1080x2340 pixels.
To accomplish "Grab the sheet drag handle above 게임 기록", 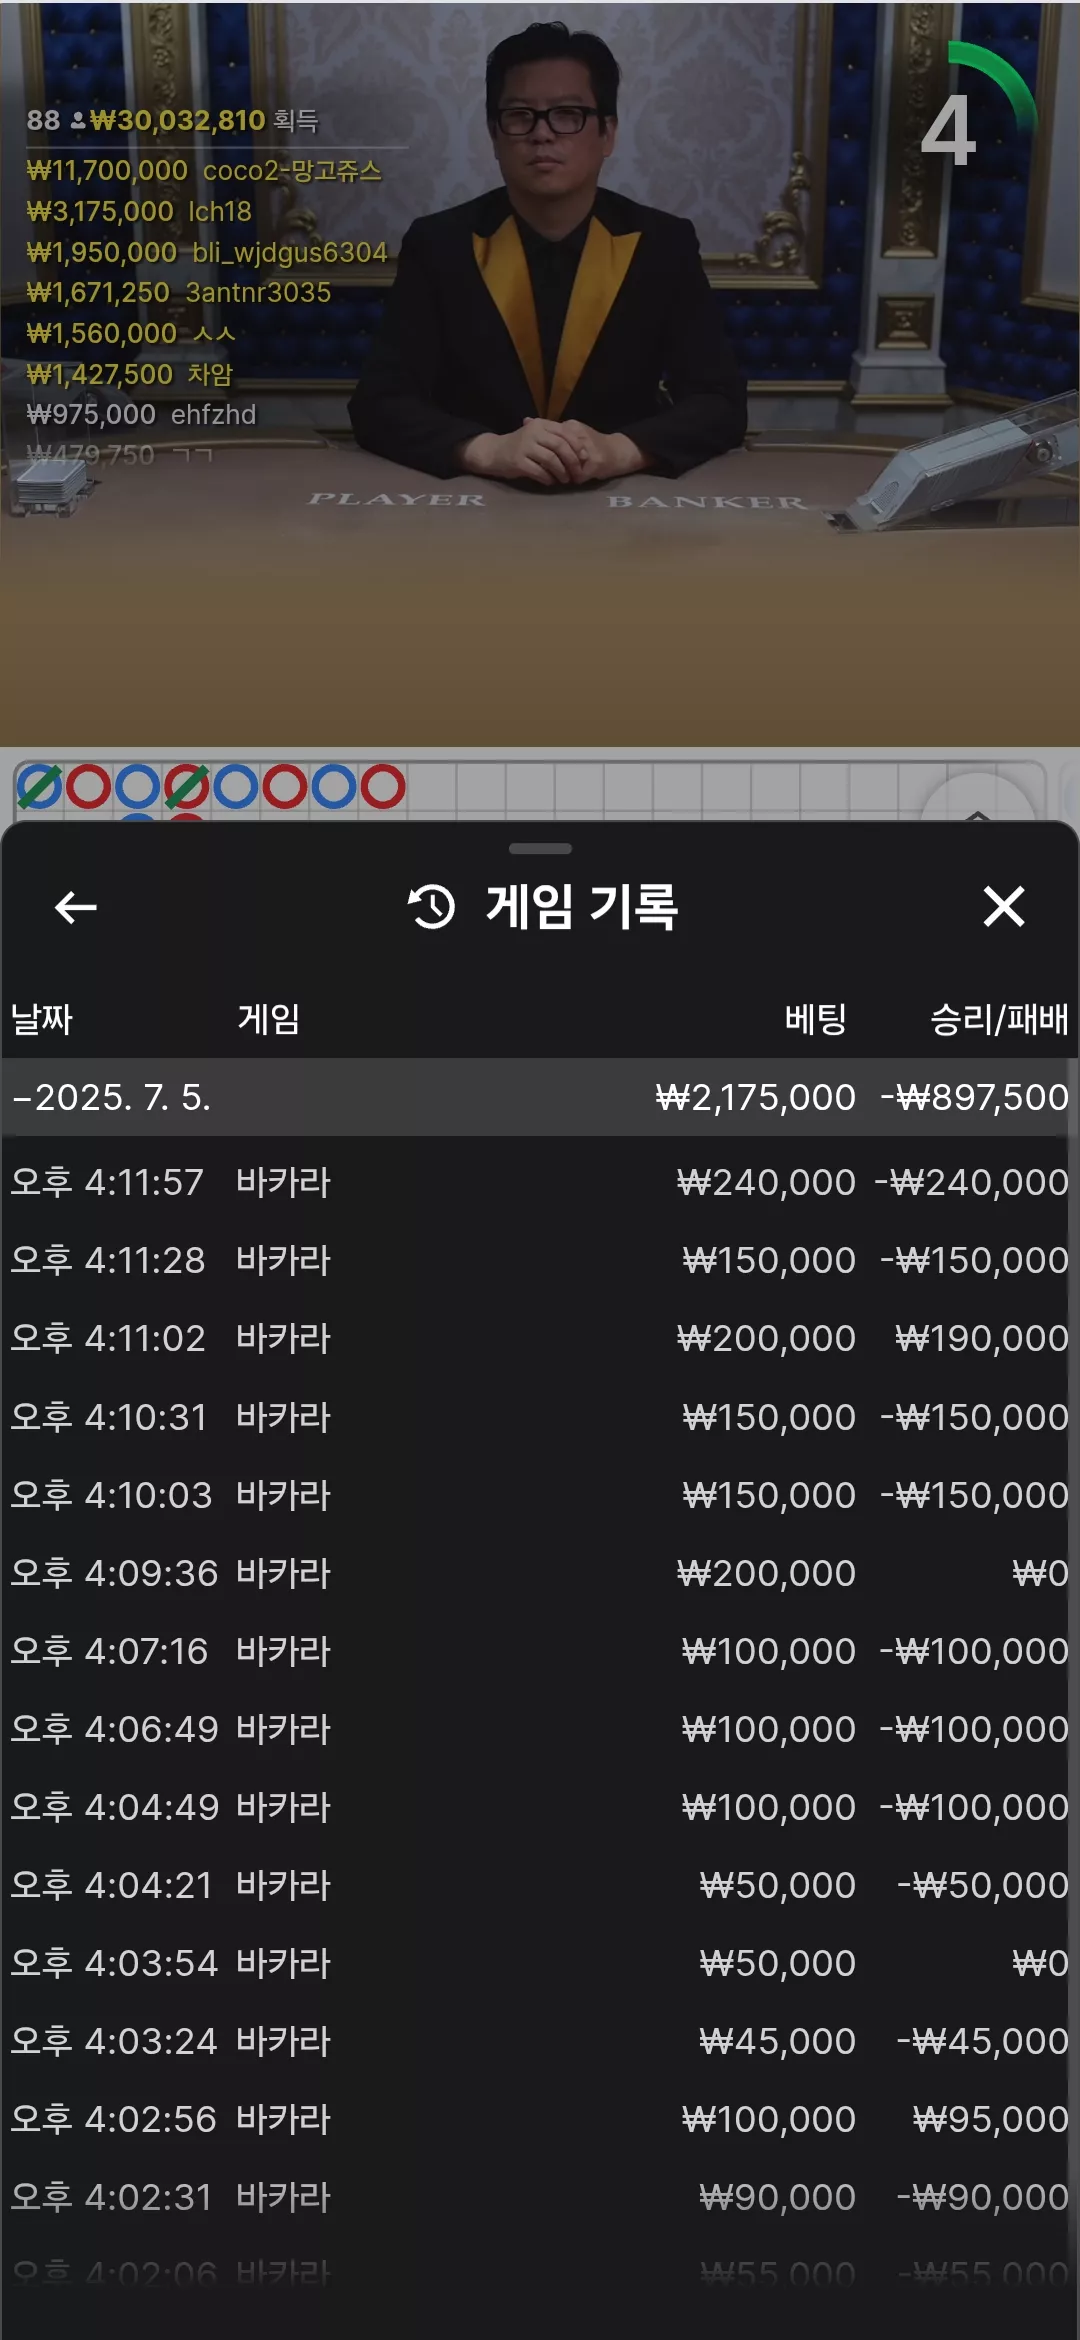I will pos(540,848).
